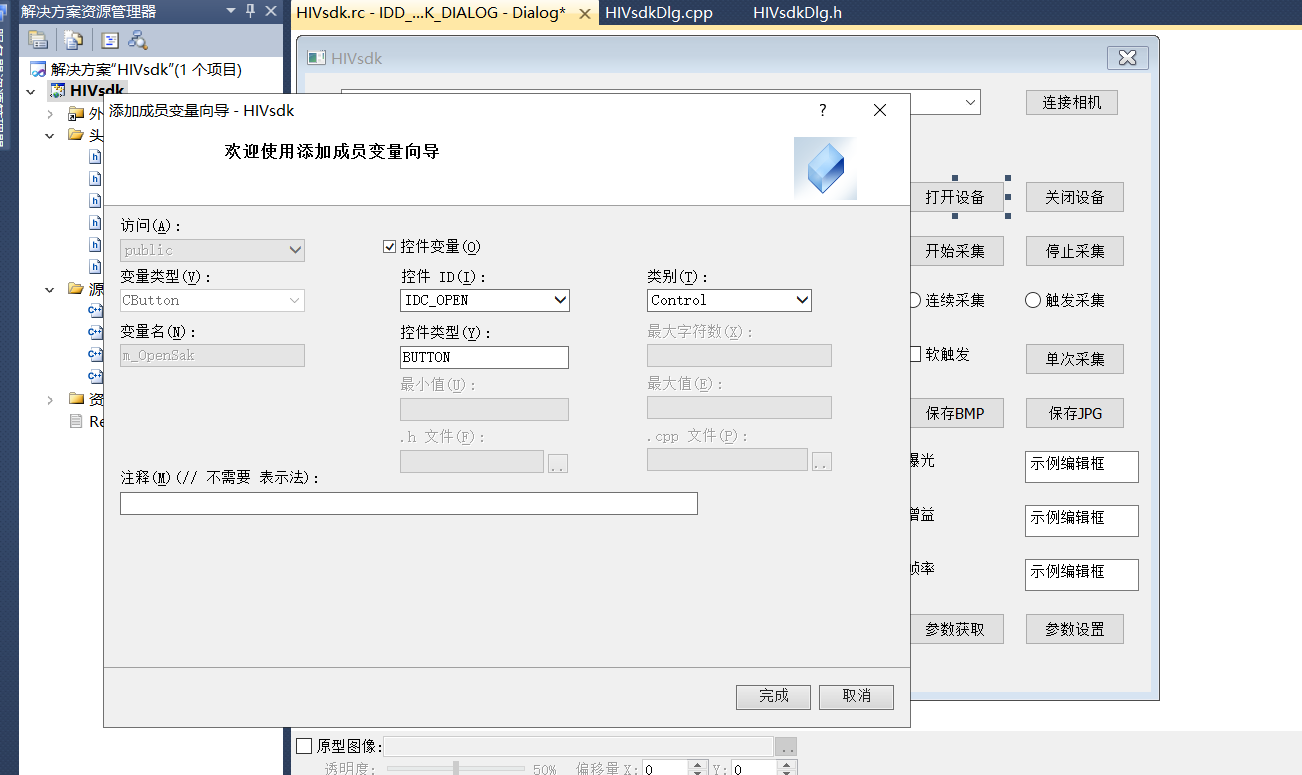Click the .h 文件 browse button

(557, 463)
